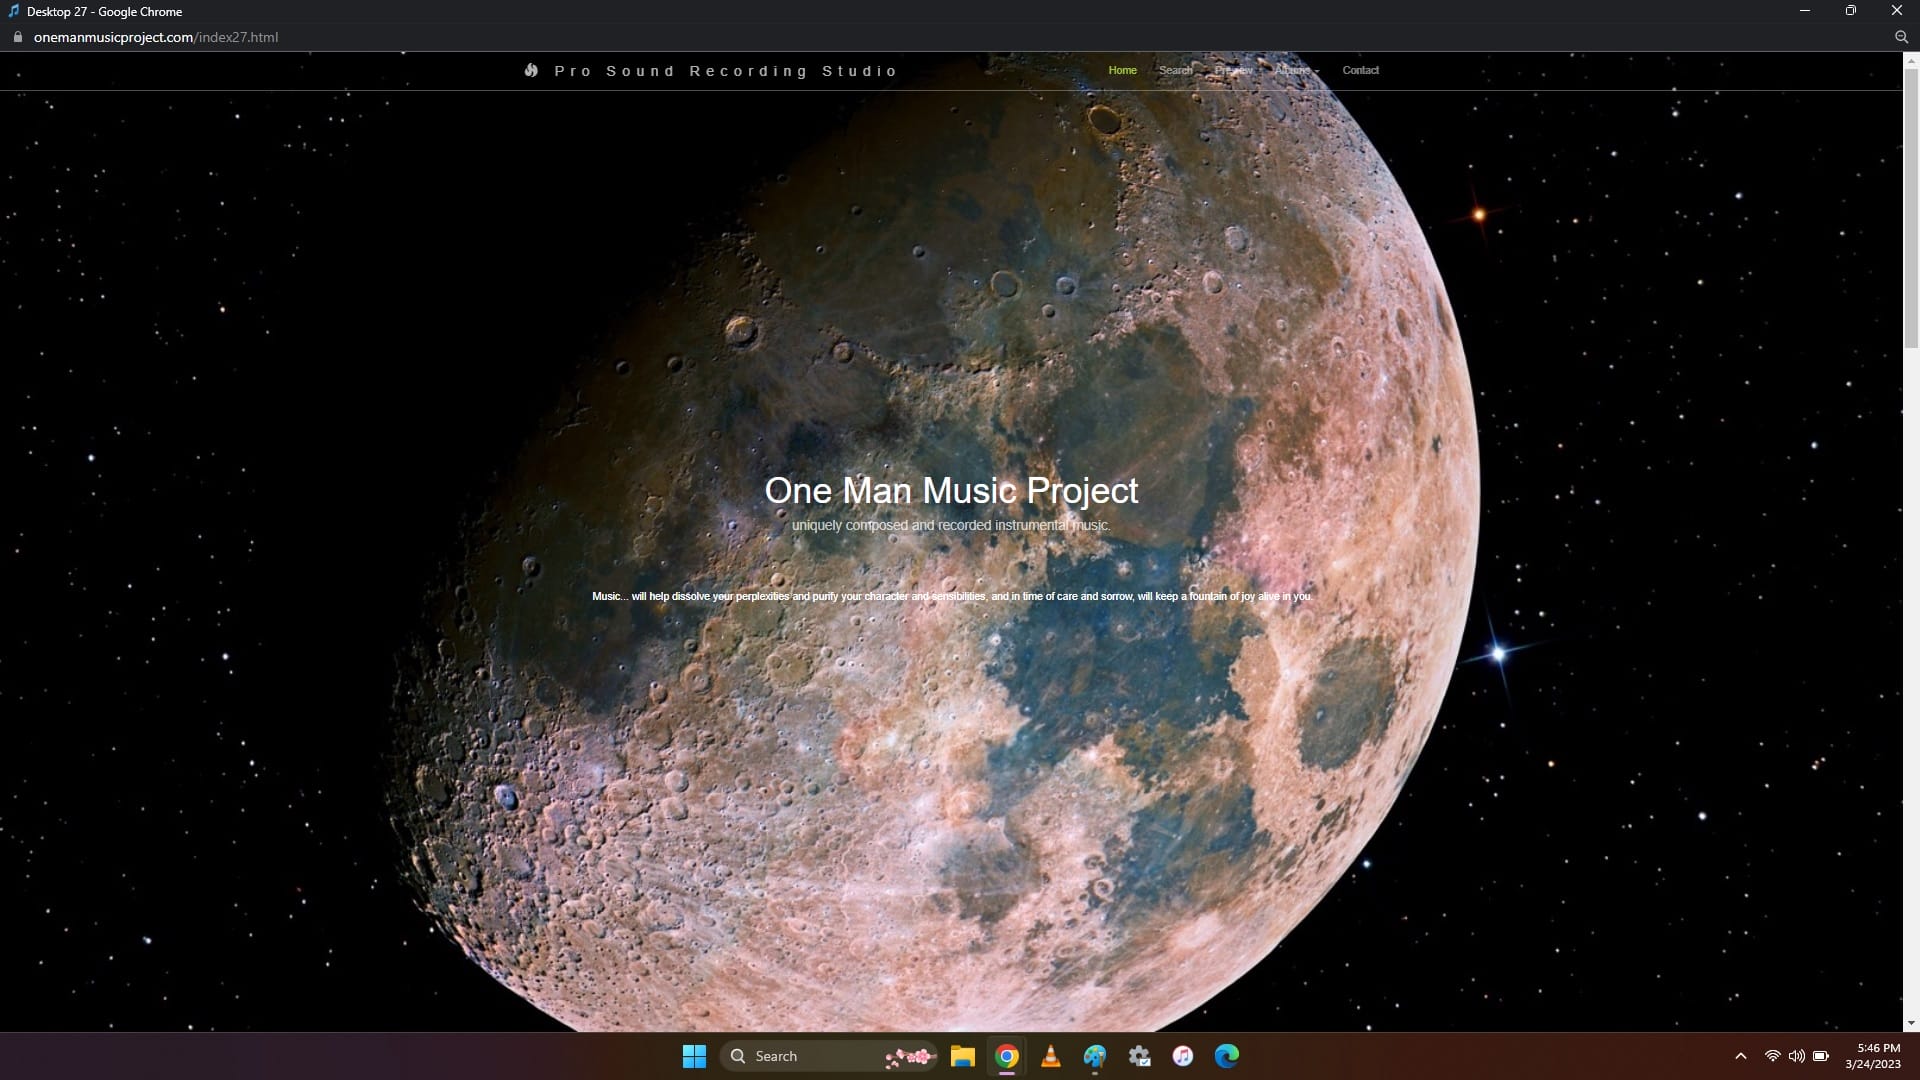Click the scrollbar down arrow

[1911, 1023]
